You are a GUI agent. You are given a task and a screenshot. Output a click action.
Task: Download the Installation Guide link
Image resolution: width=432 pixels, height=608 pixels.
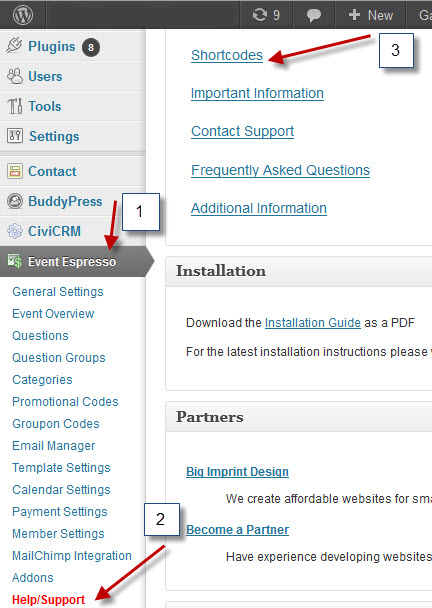click(313, 323)
